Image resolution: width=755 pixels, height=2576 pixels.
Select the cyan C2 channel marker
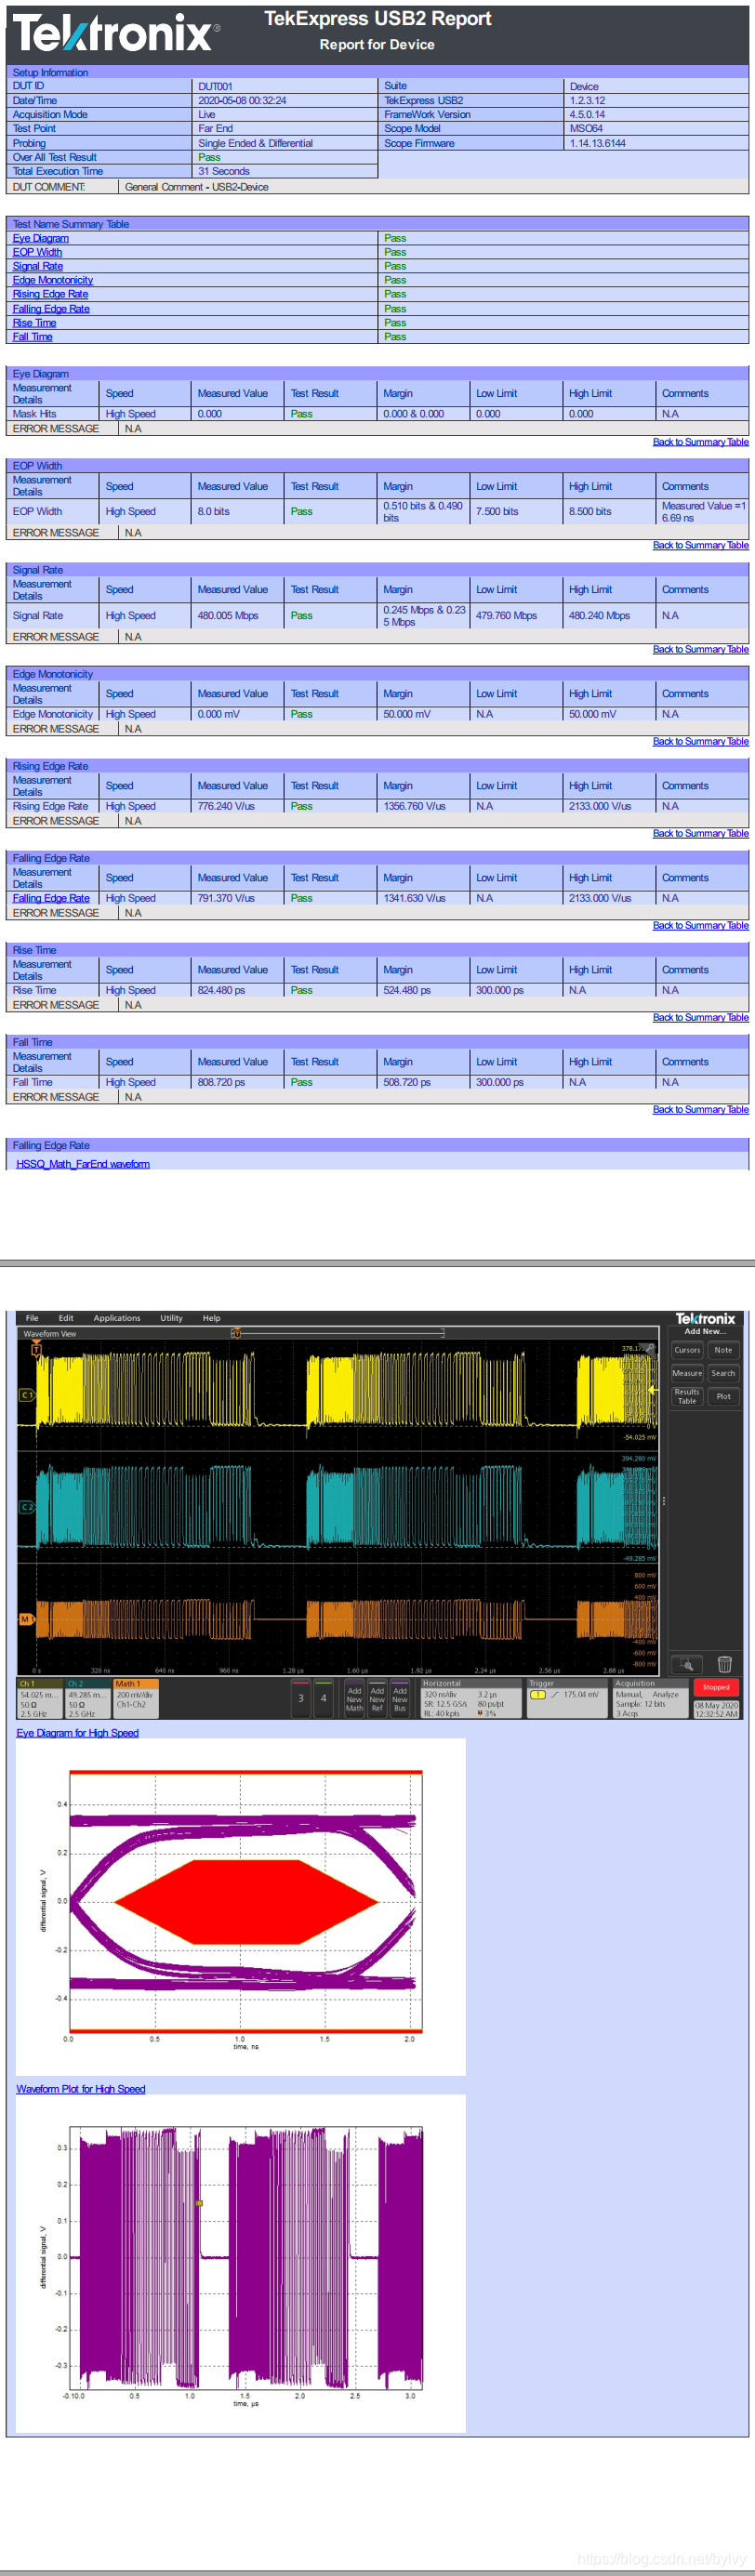[27, 1506]
